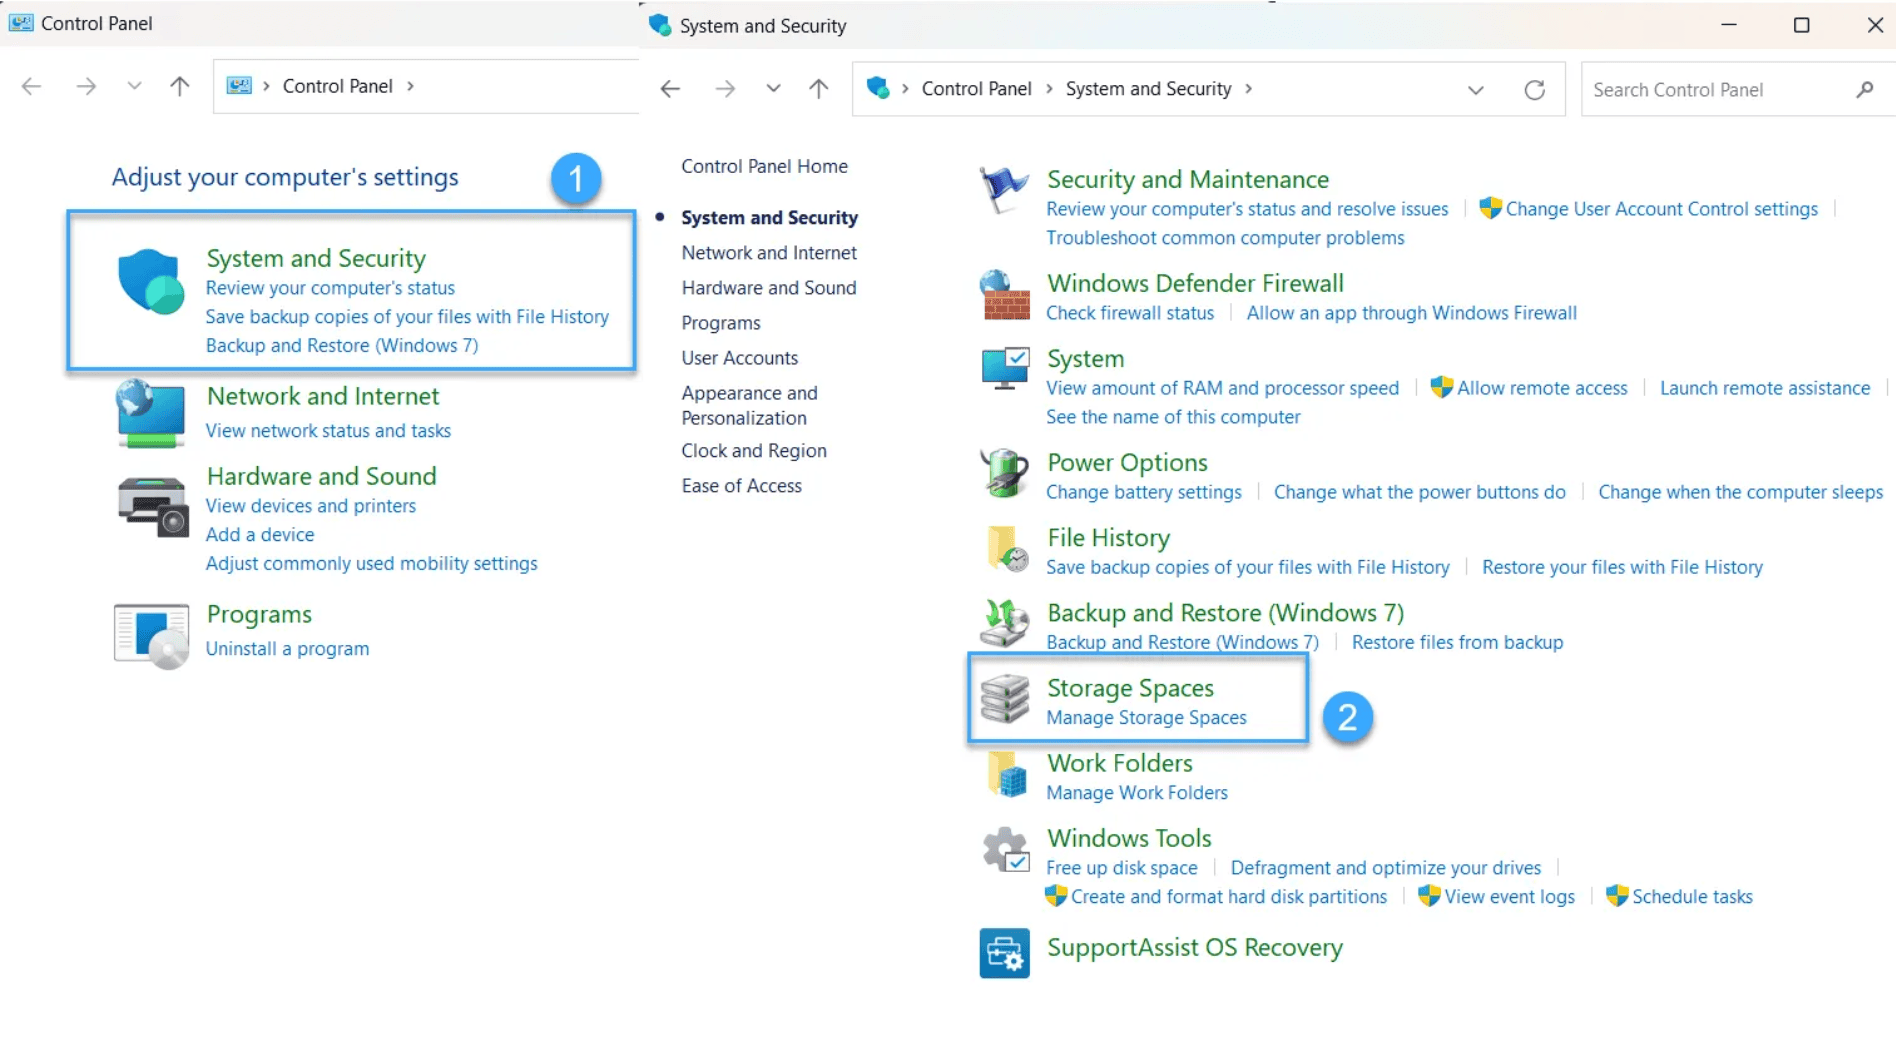The width and height of the screenshot is (1896, 1050).
Task: Open Schedule tasks link
Action: 1692,897
